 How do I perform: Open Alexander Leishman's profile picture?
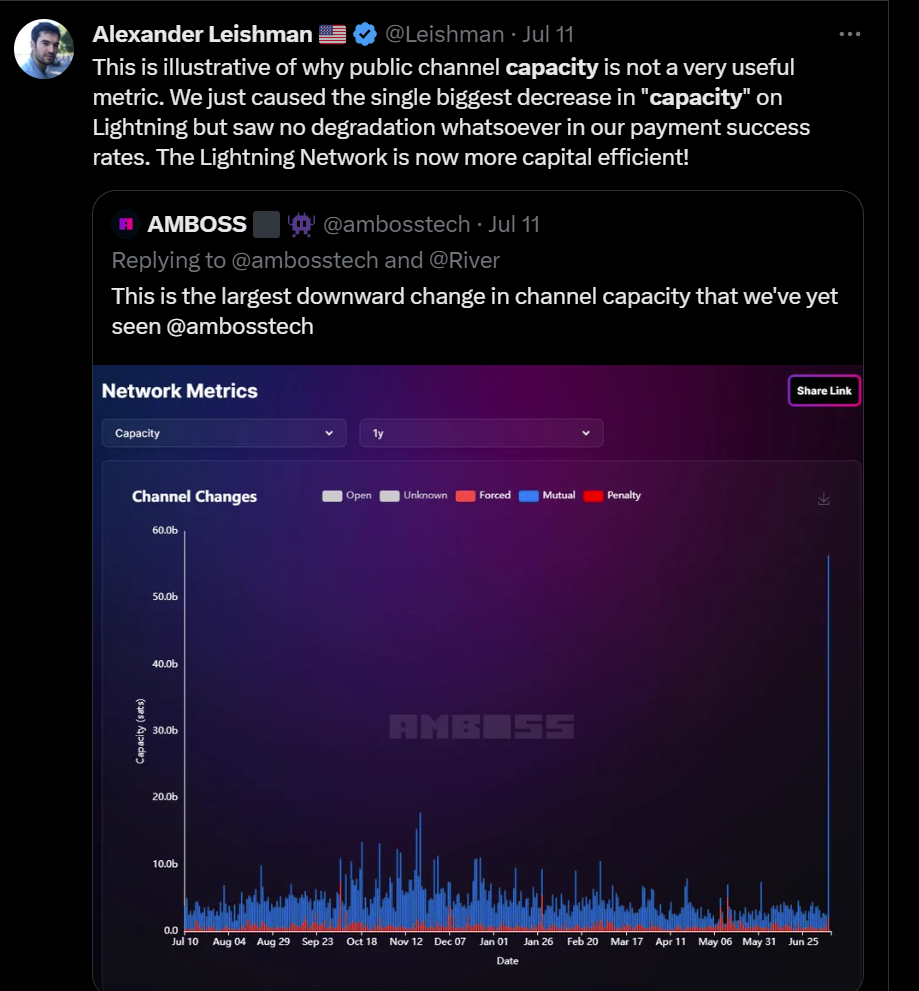[x=44, y=49]
